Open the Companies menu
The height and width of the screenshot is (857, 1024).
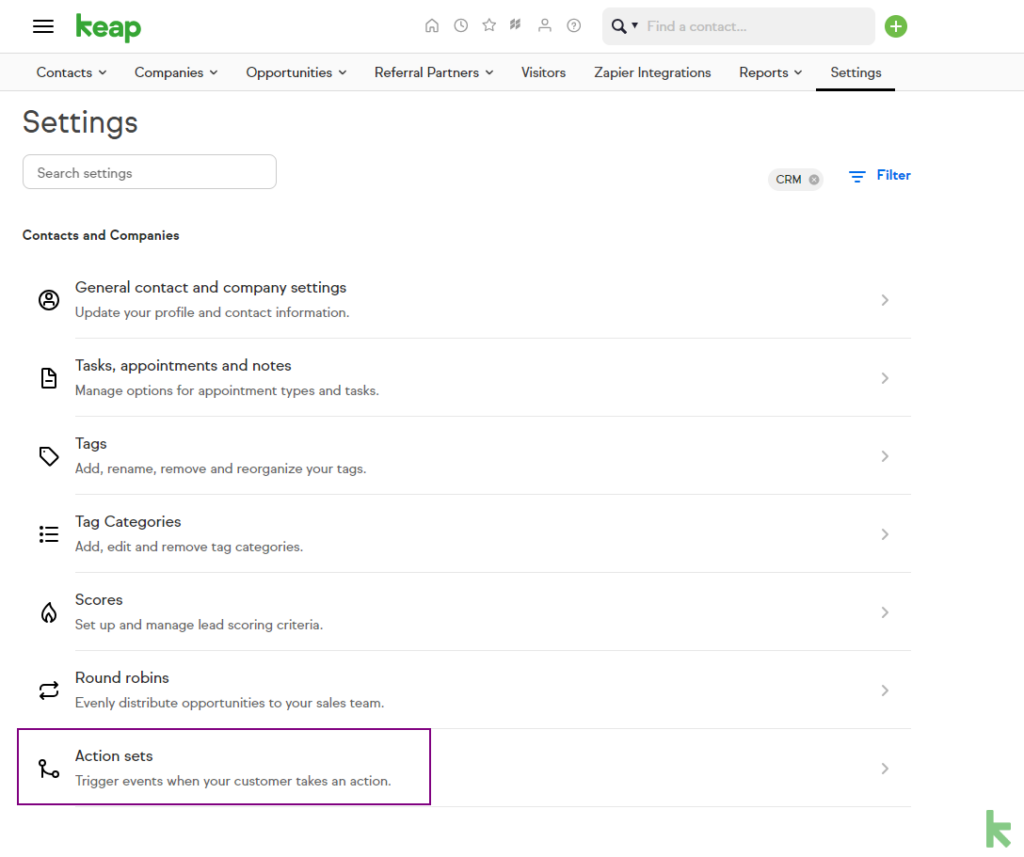(x=176, y=73)
